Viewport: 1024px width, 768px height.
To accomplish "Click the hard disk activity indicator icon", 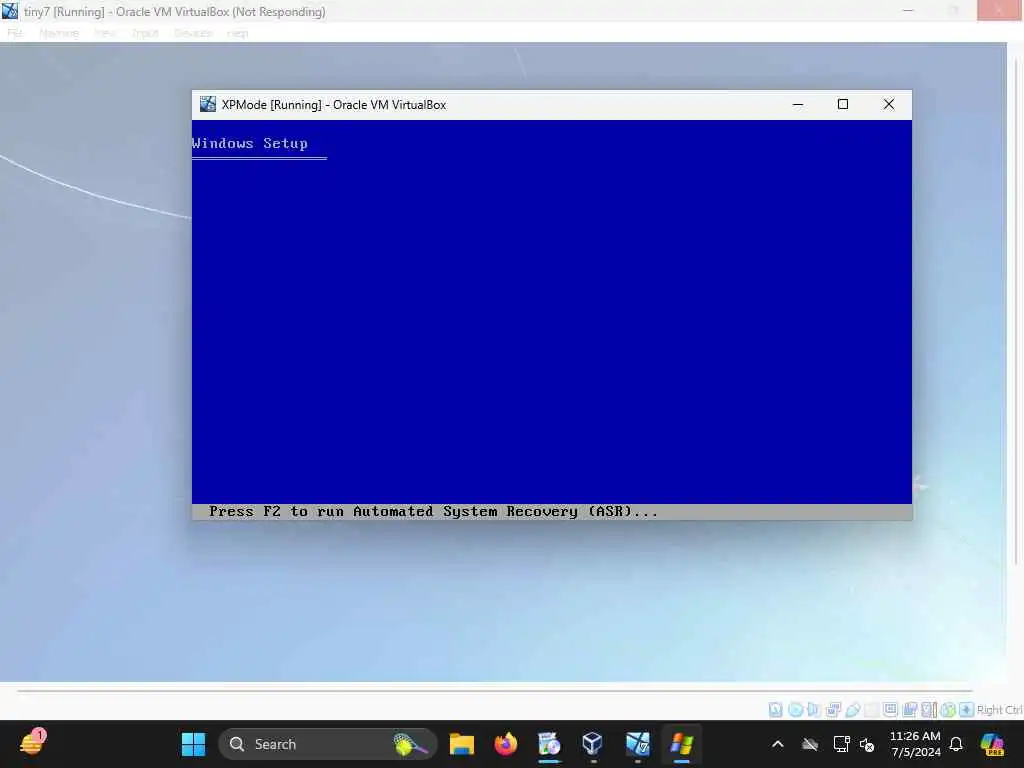I will pyautogui.click(x=775, y=709).
